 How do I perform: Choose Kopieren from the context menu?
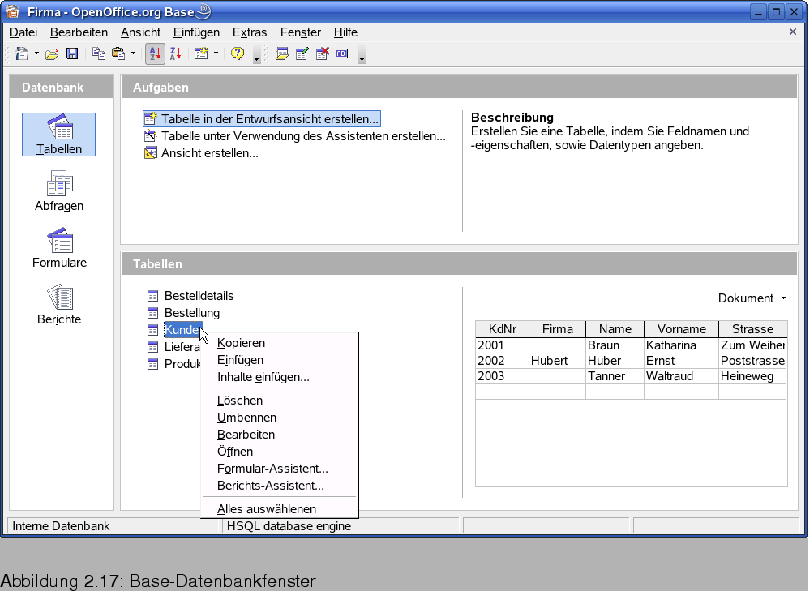[240, 343]
